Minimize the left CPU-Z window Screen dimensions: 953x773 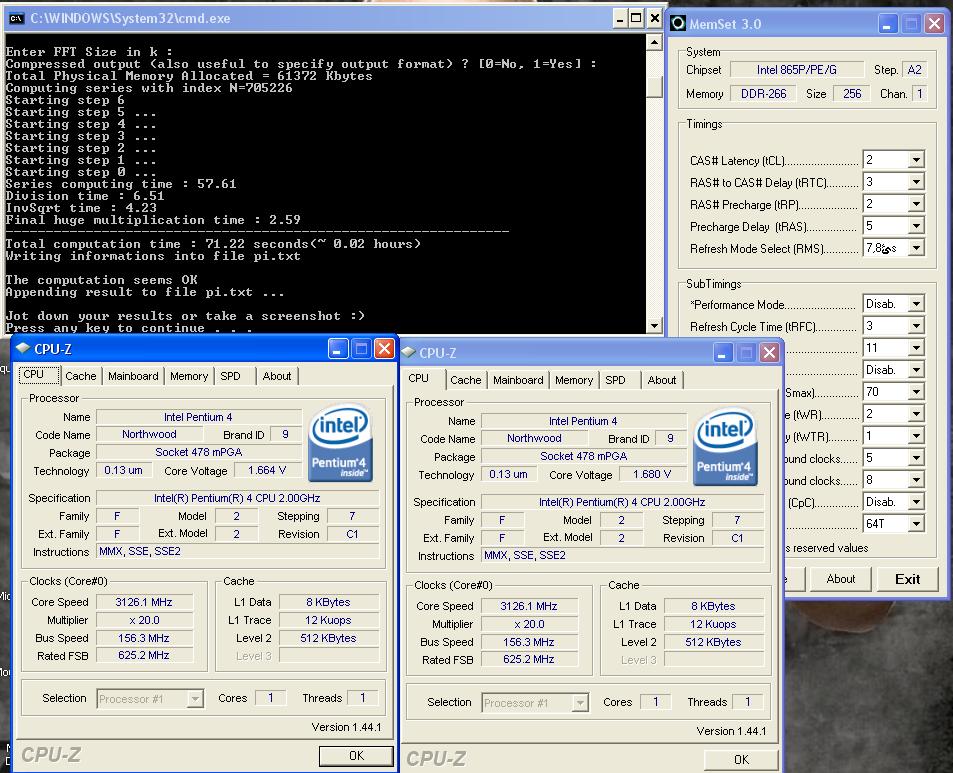click(338, 349)
